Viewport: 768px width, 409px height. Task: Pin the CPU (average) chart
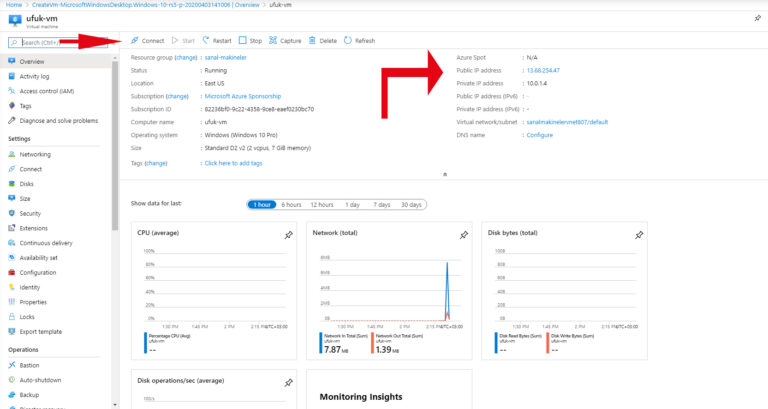(x=288, y=235)
